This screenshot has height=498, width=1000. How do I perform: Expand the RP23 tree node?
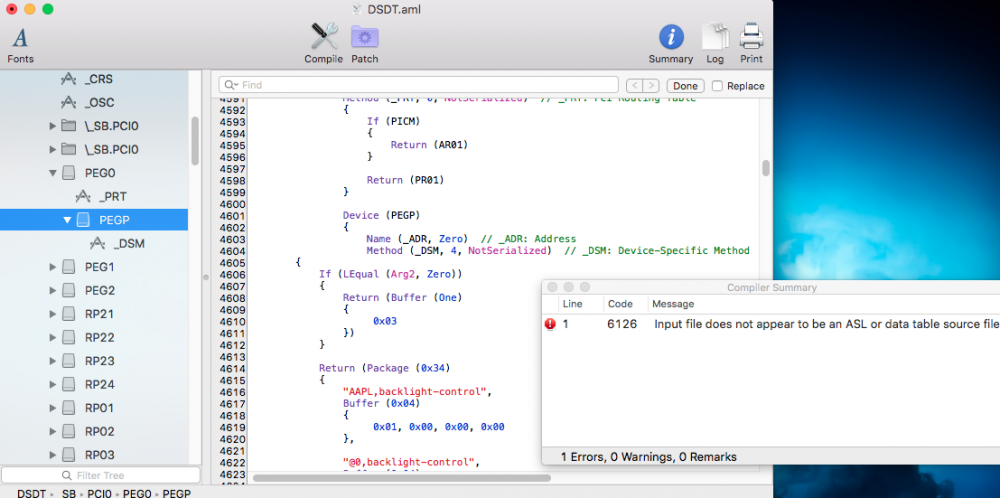click(x=53, y=361)
